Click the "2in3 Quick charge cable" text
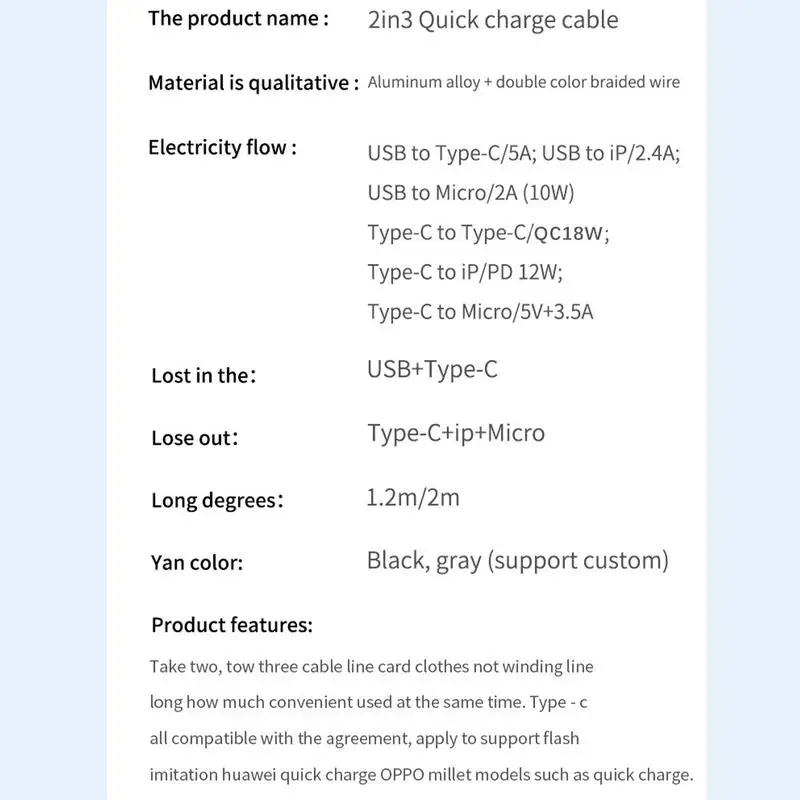The image size is (800, 800). (492, 19)
